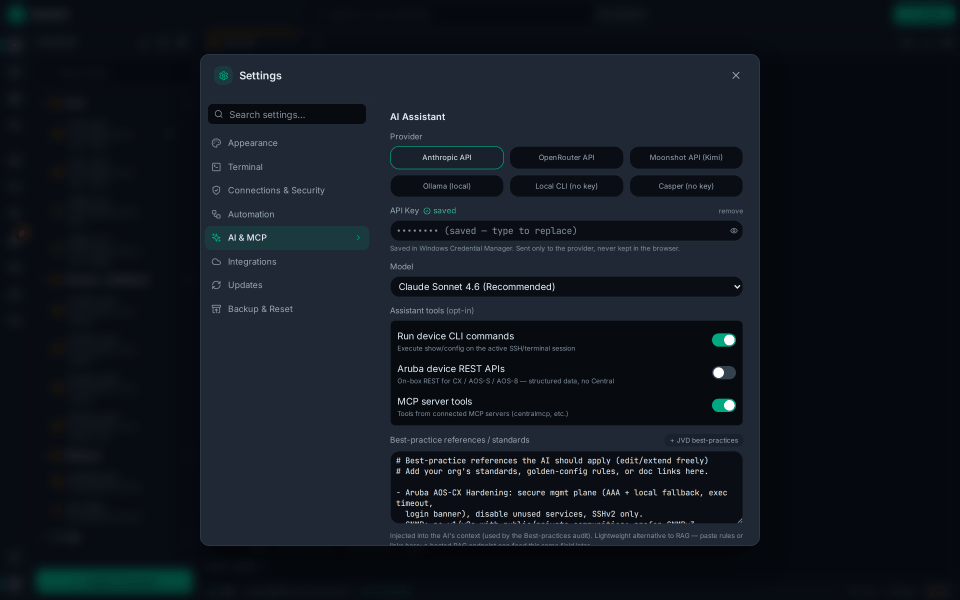Click the "Best-practice references / standards" label
This screenshot has width=960, height=600.
pos(460,440)
